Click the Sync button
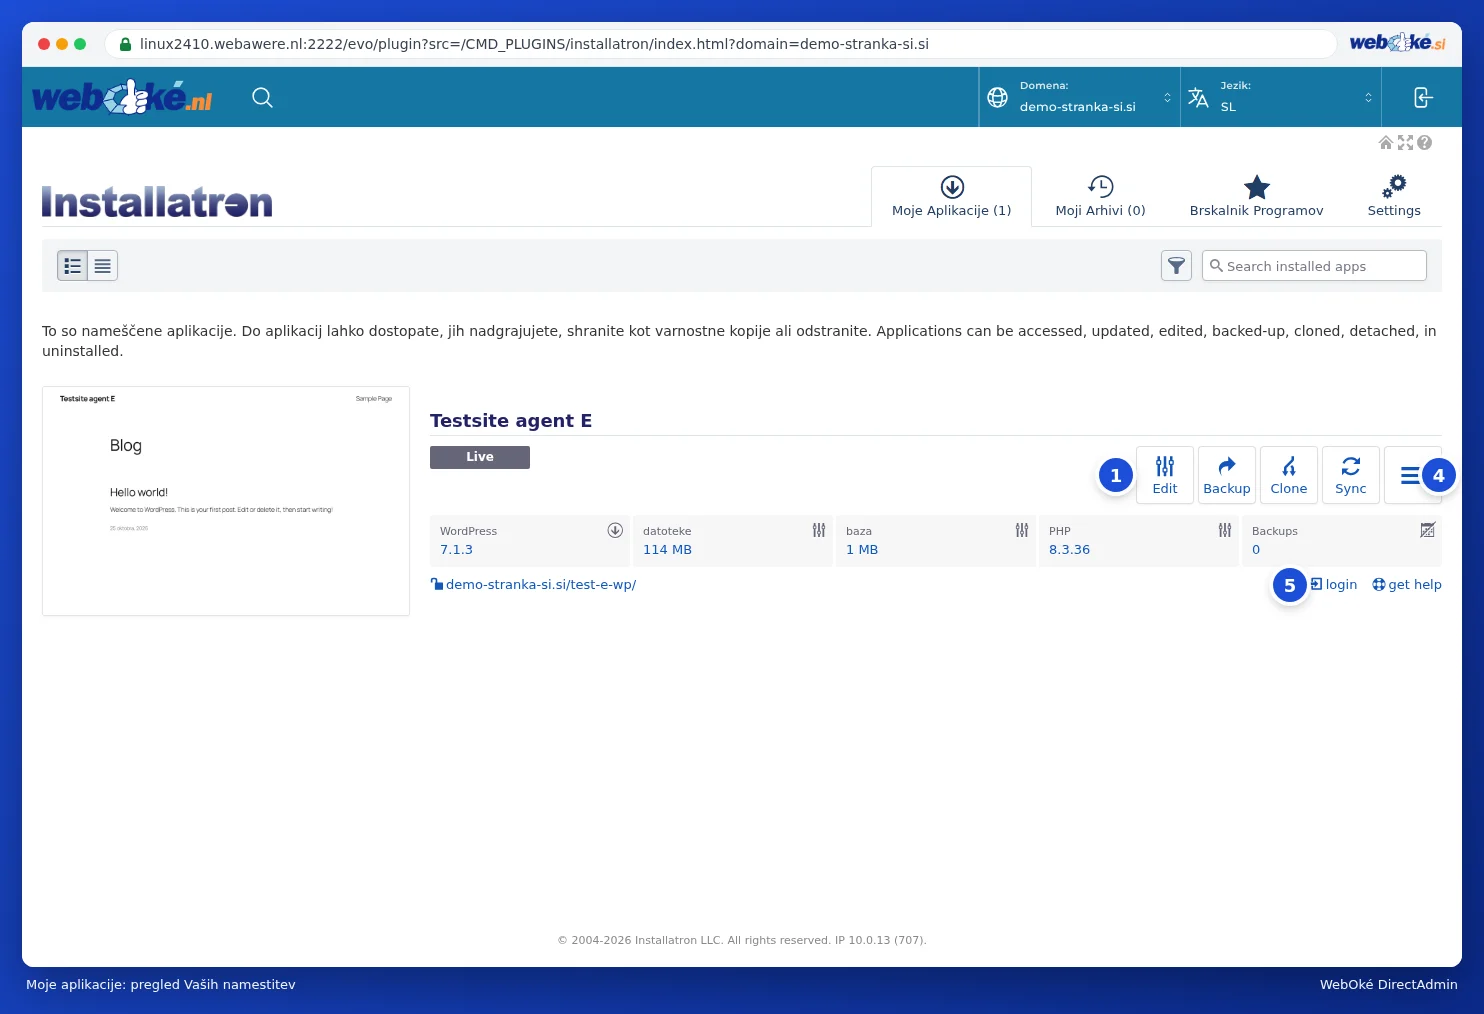This screenshot has height=1014, width=1484. 1351,475
